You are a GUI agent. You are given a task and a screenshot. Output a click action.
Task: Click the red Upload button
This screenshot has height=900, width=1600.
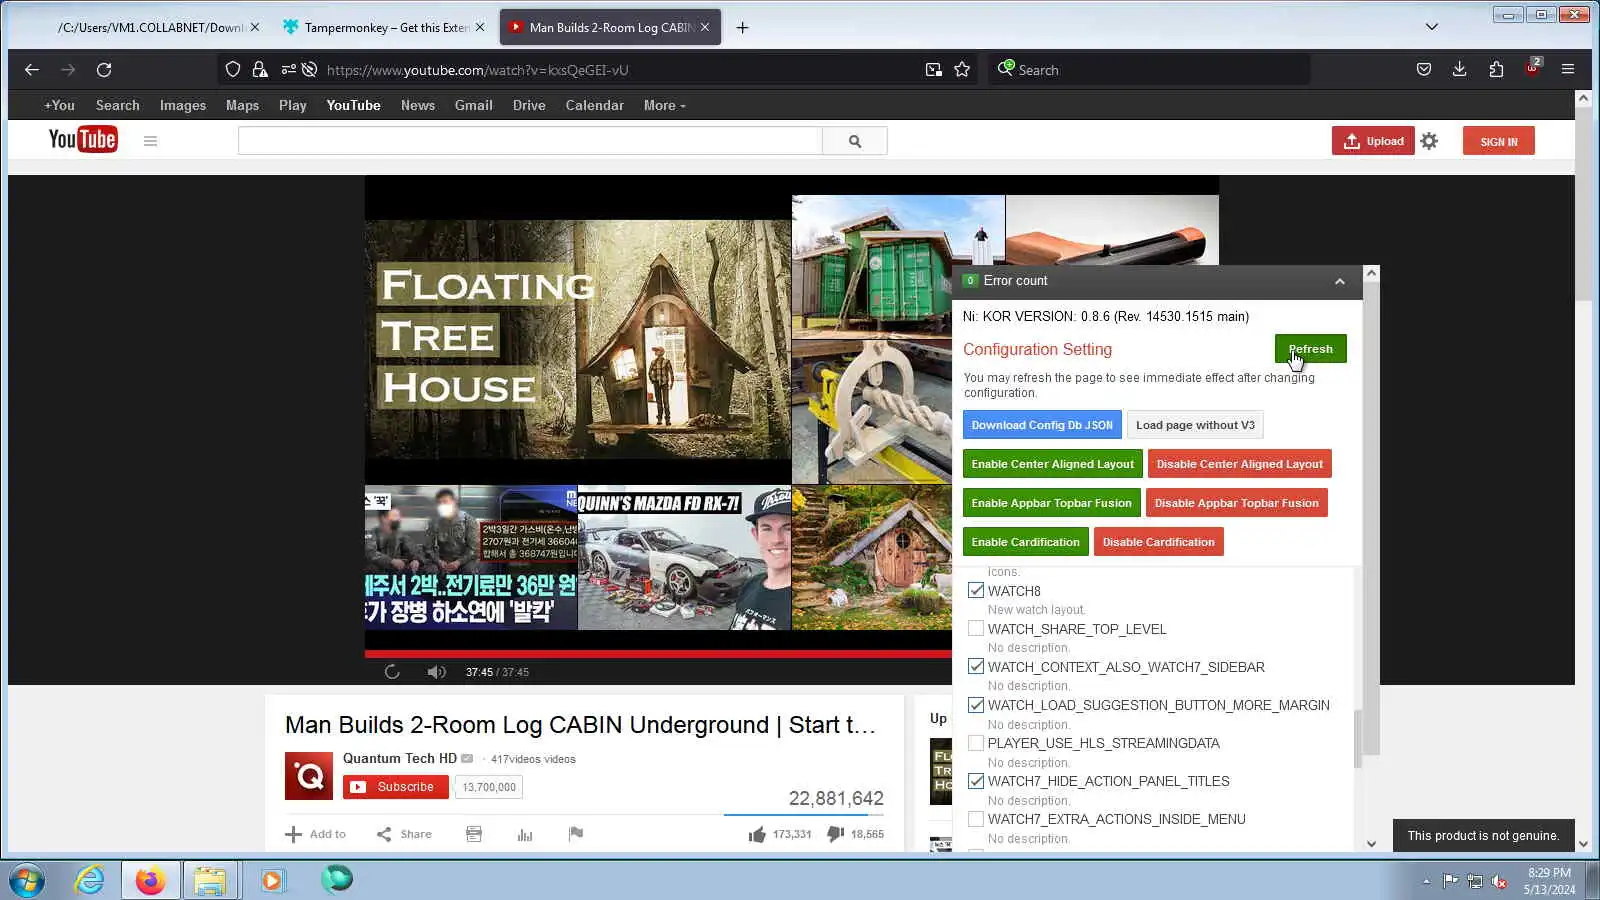click(1373, 141)
